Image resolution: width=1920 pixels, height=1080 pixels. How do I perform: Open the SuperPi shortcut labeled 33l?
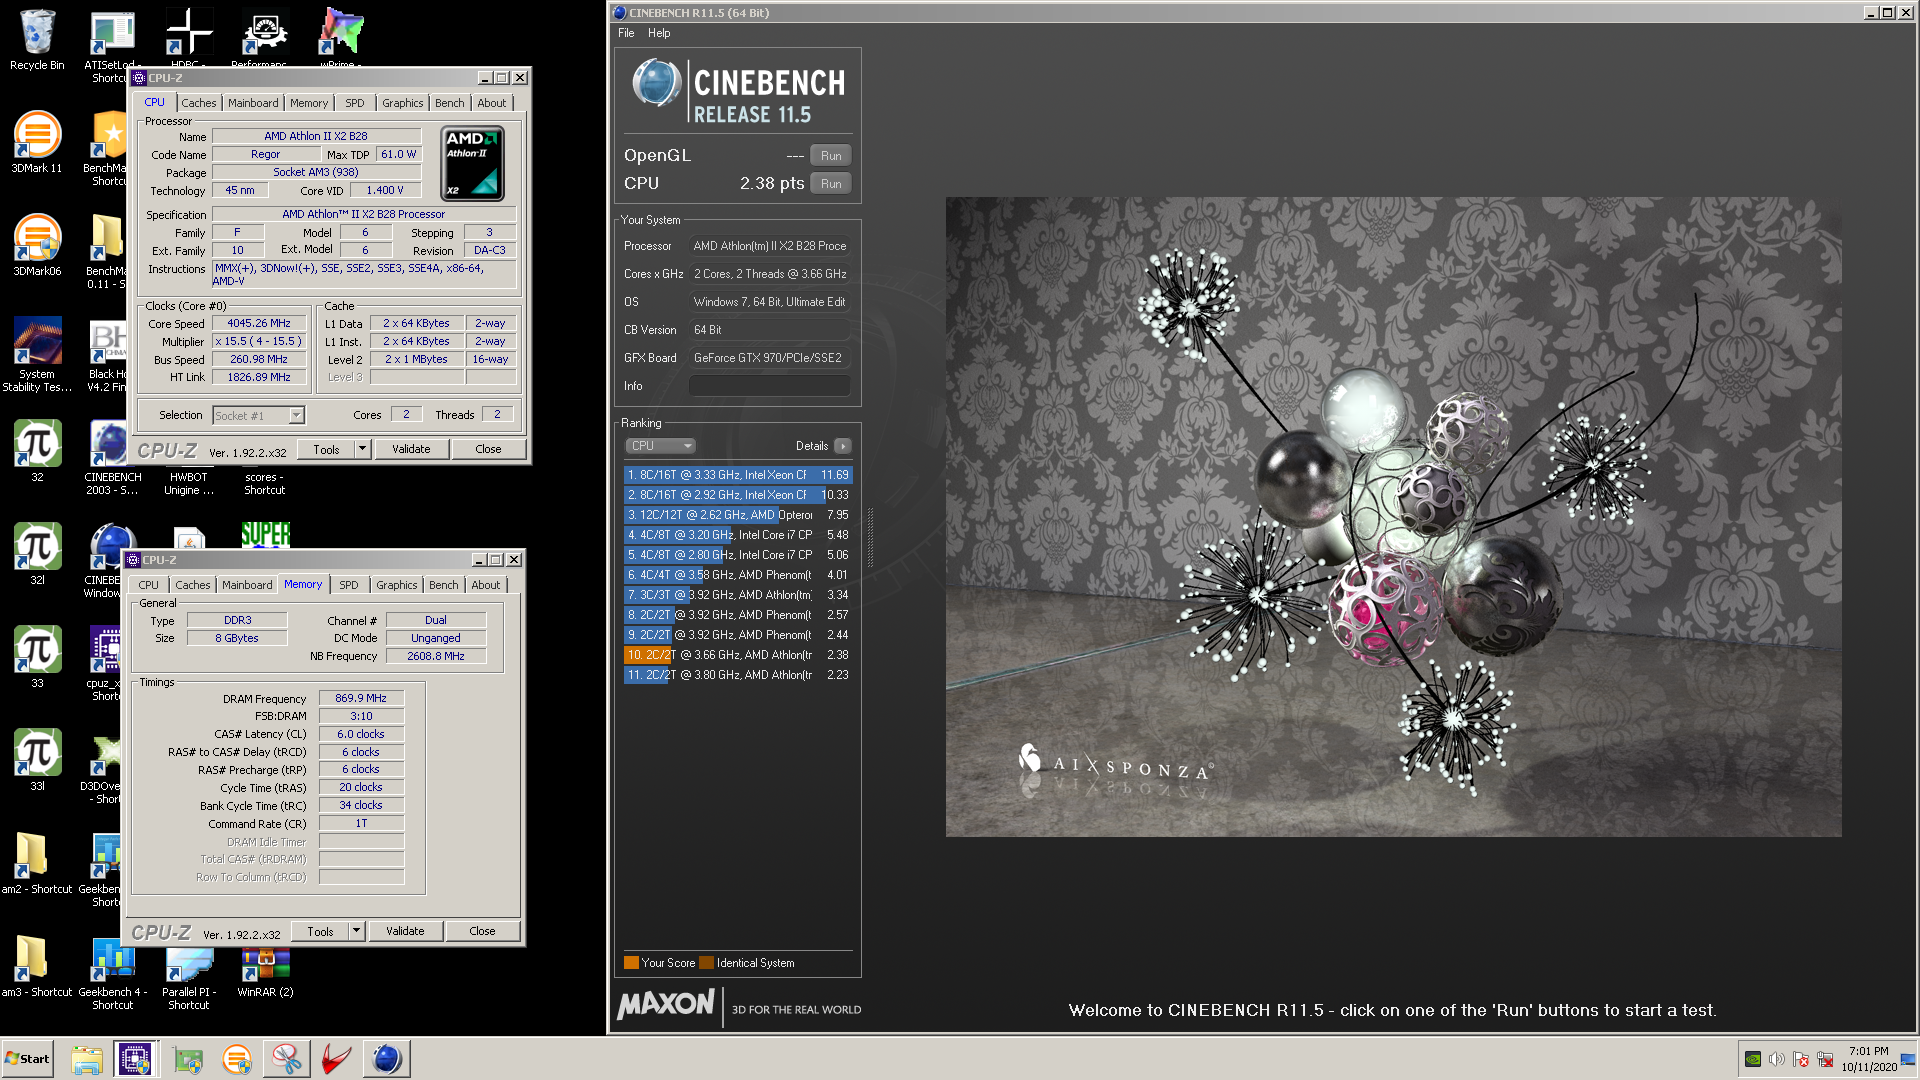click(x=37, y=760)
